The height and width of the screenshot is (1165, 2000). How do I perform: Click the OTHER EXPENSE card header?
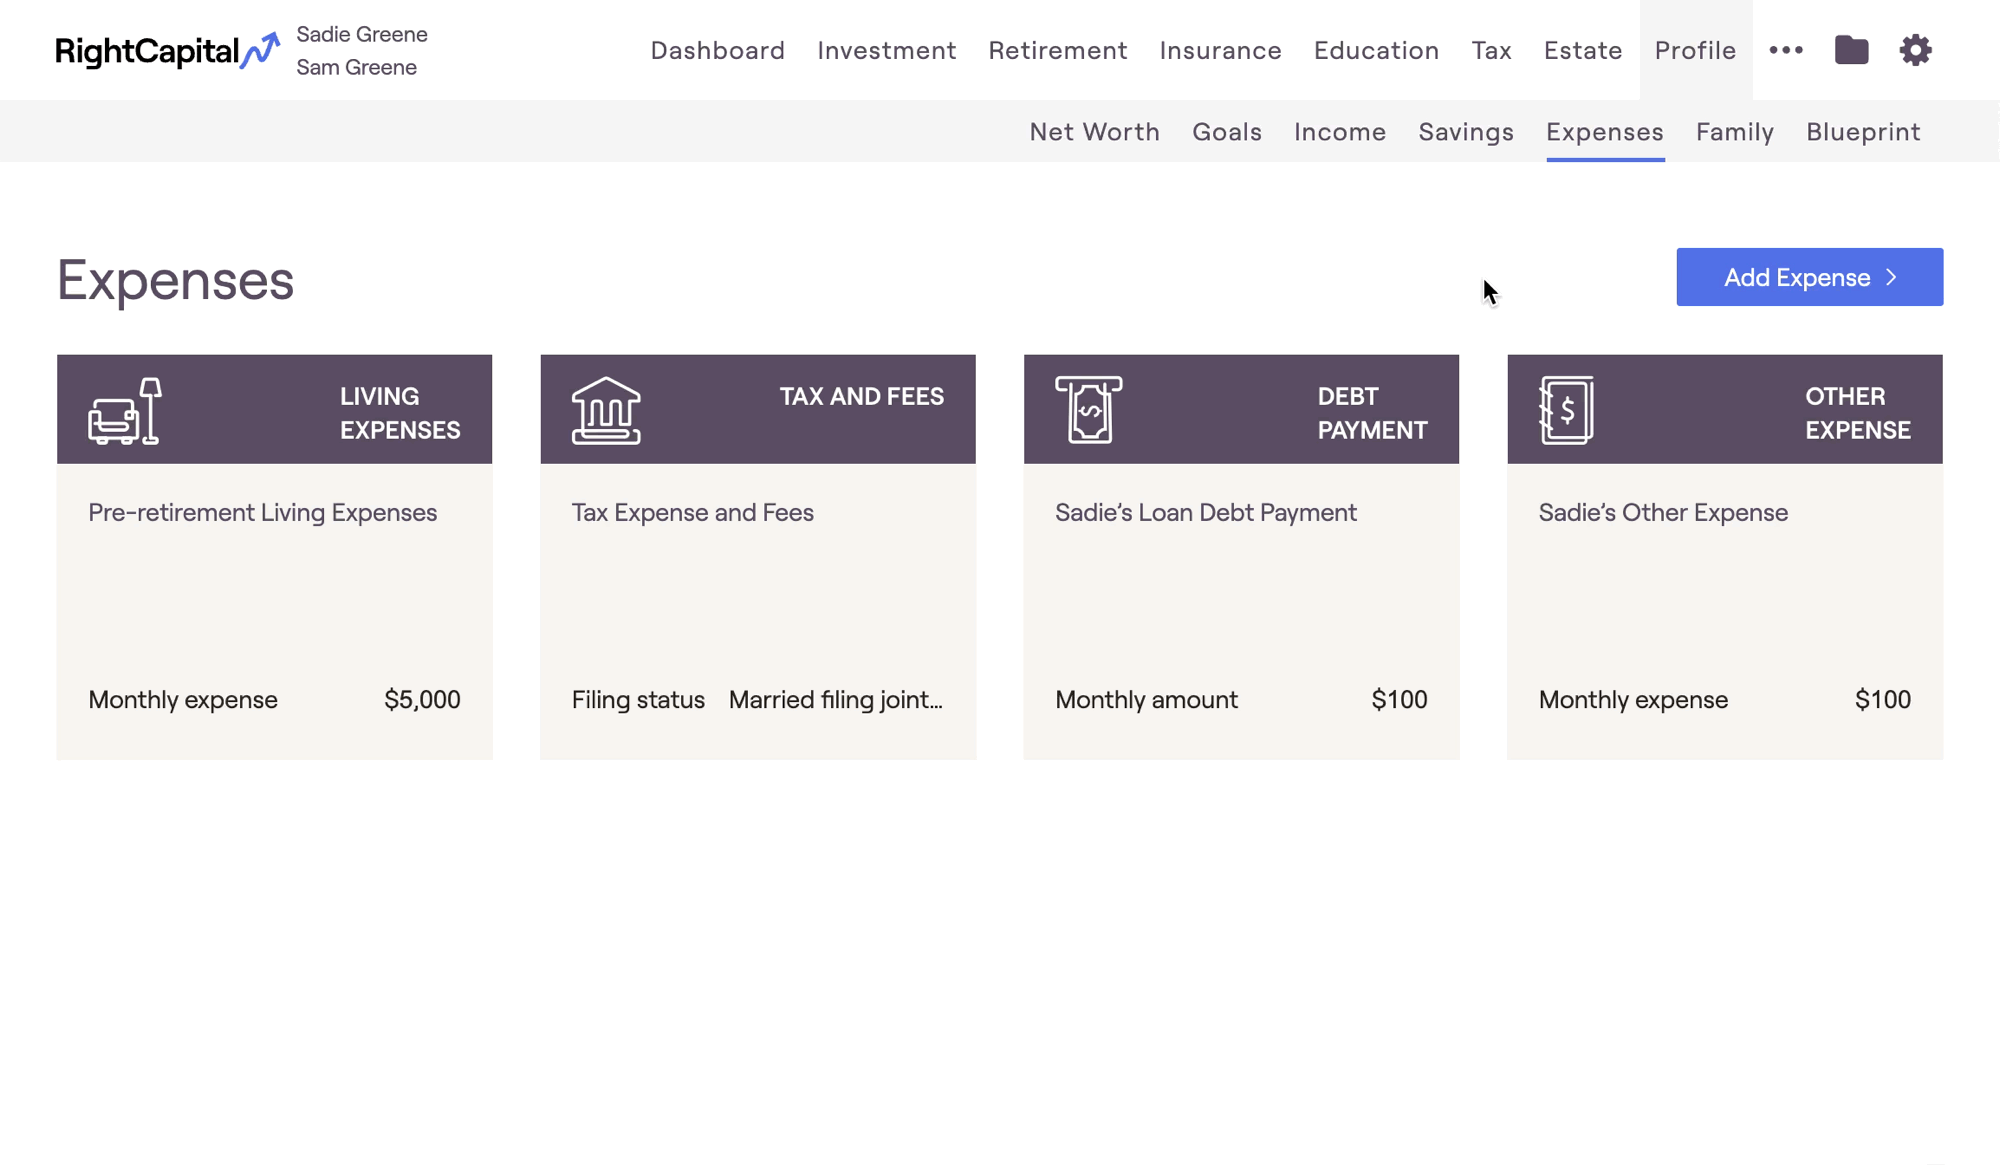tap(1725, 409)
